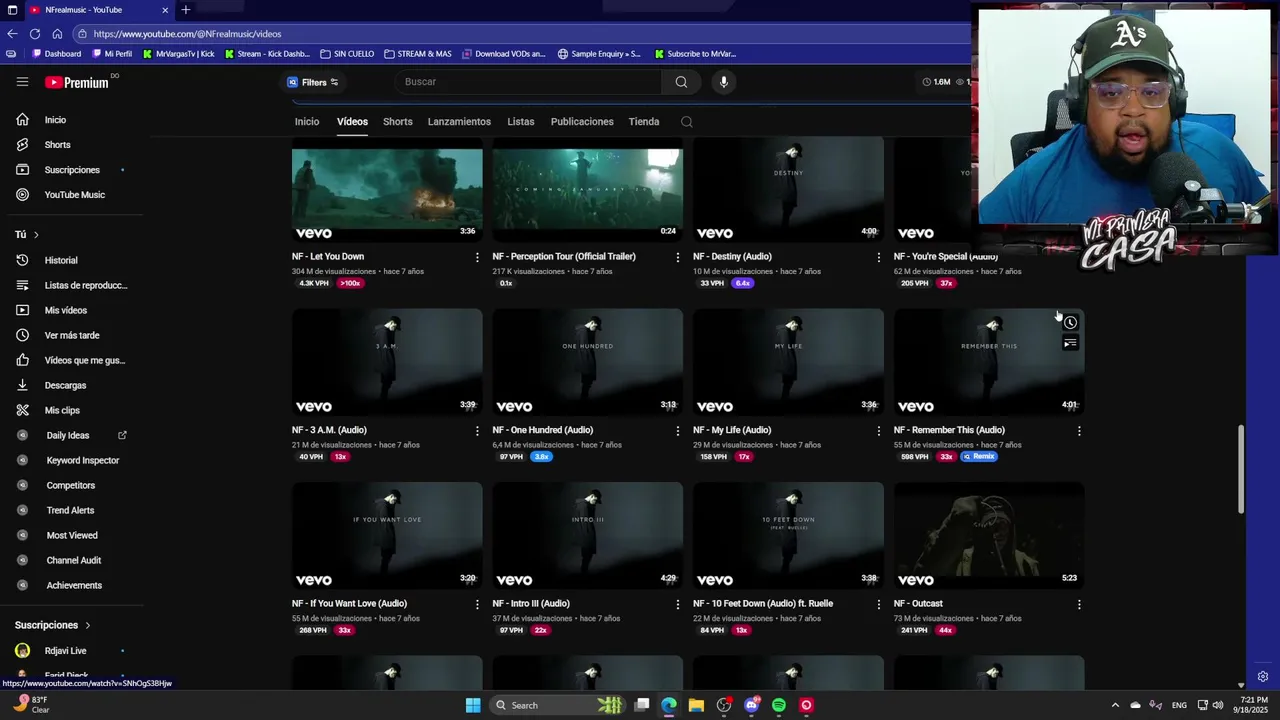The image size is (1280, 720).
Task: Open Vídeos que me gustan
Action: point(84,360)
